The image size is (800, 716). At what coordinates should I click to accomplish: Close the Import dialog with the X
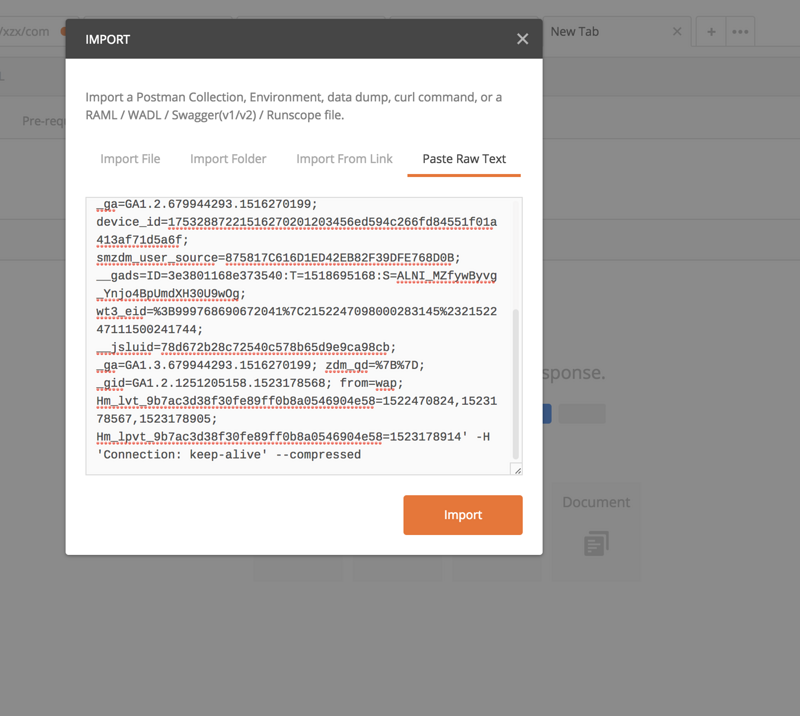click(x=522, y=39)
